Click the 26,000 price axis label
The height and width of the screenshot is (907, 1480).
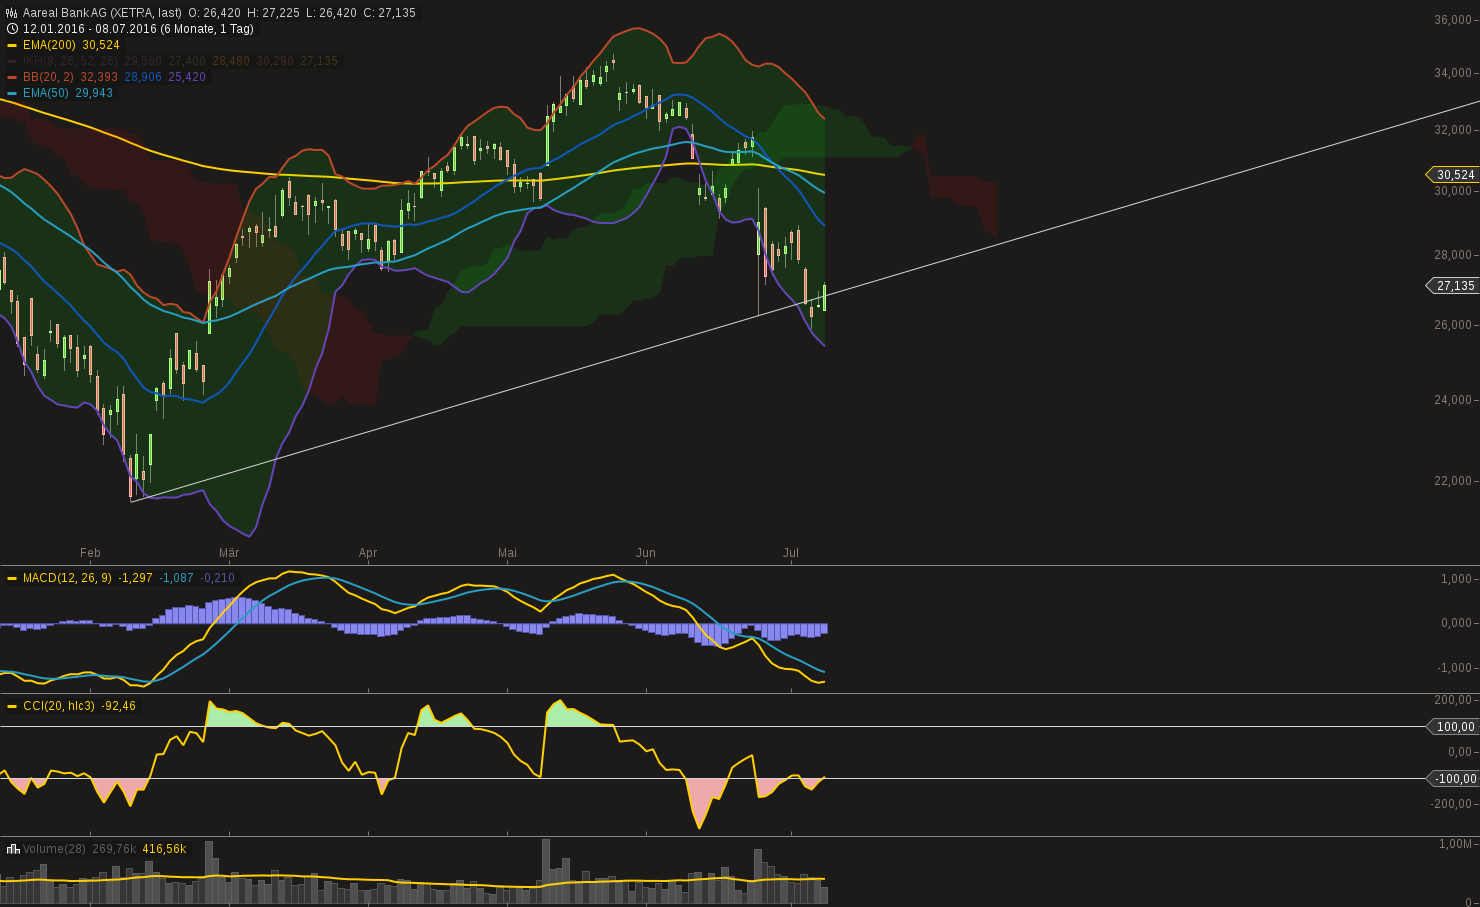pyautogui.click(x=1453, y=325)
